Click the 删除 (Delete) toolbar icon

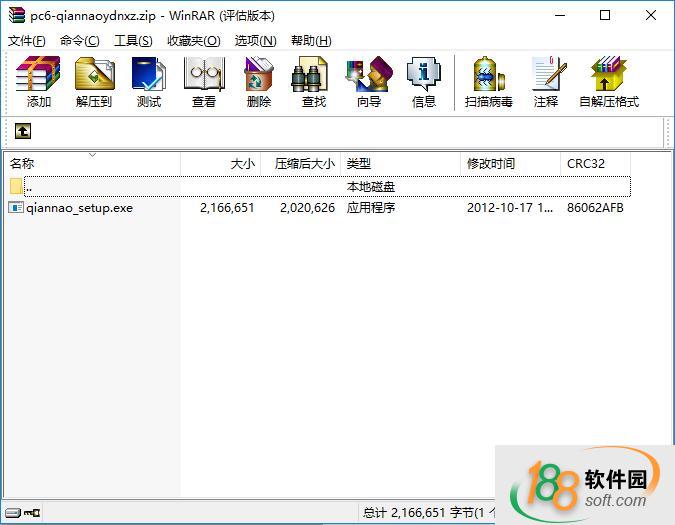[x=258, y=82]
